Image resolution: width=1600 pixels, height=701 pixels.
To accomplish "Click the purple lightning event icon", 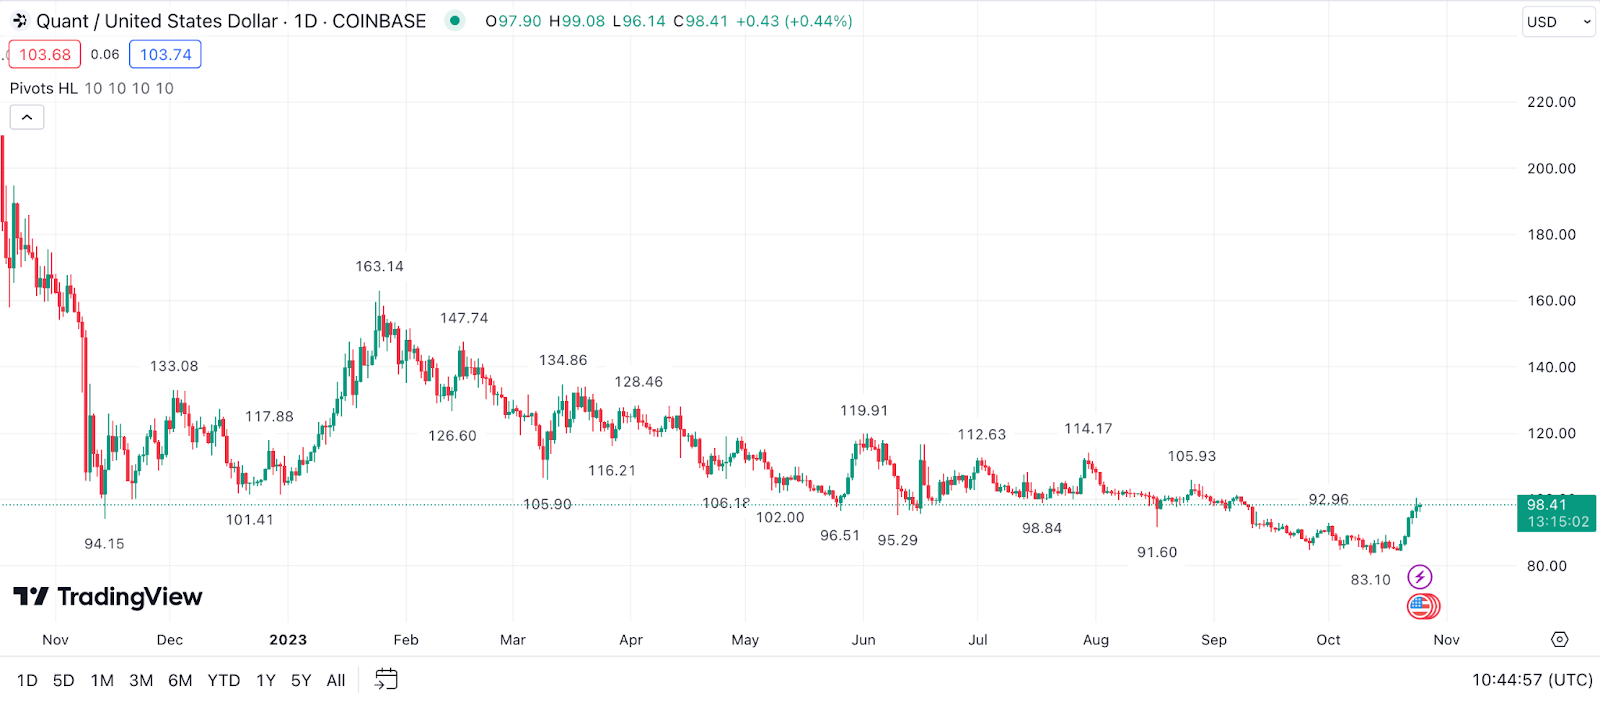I will coord(1420,577).
